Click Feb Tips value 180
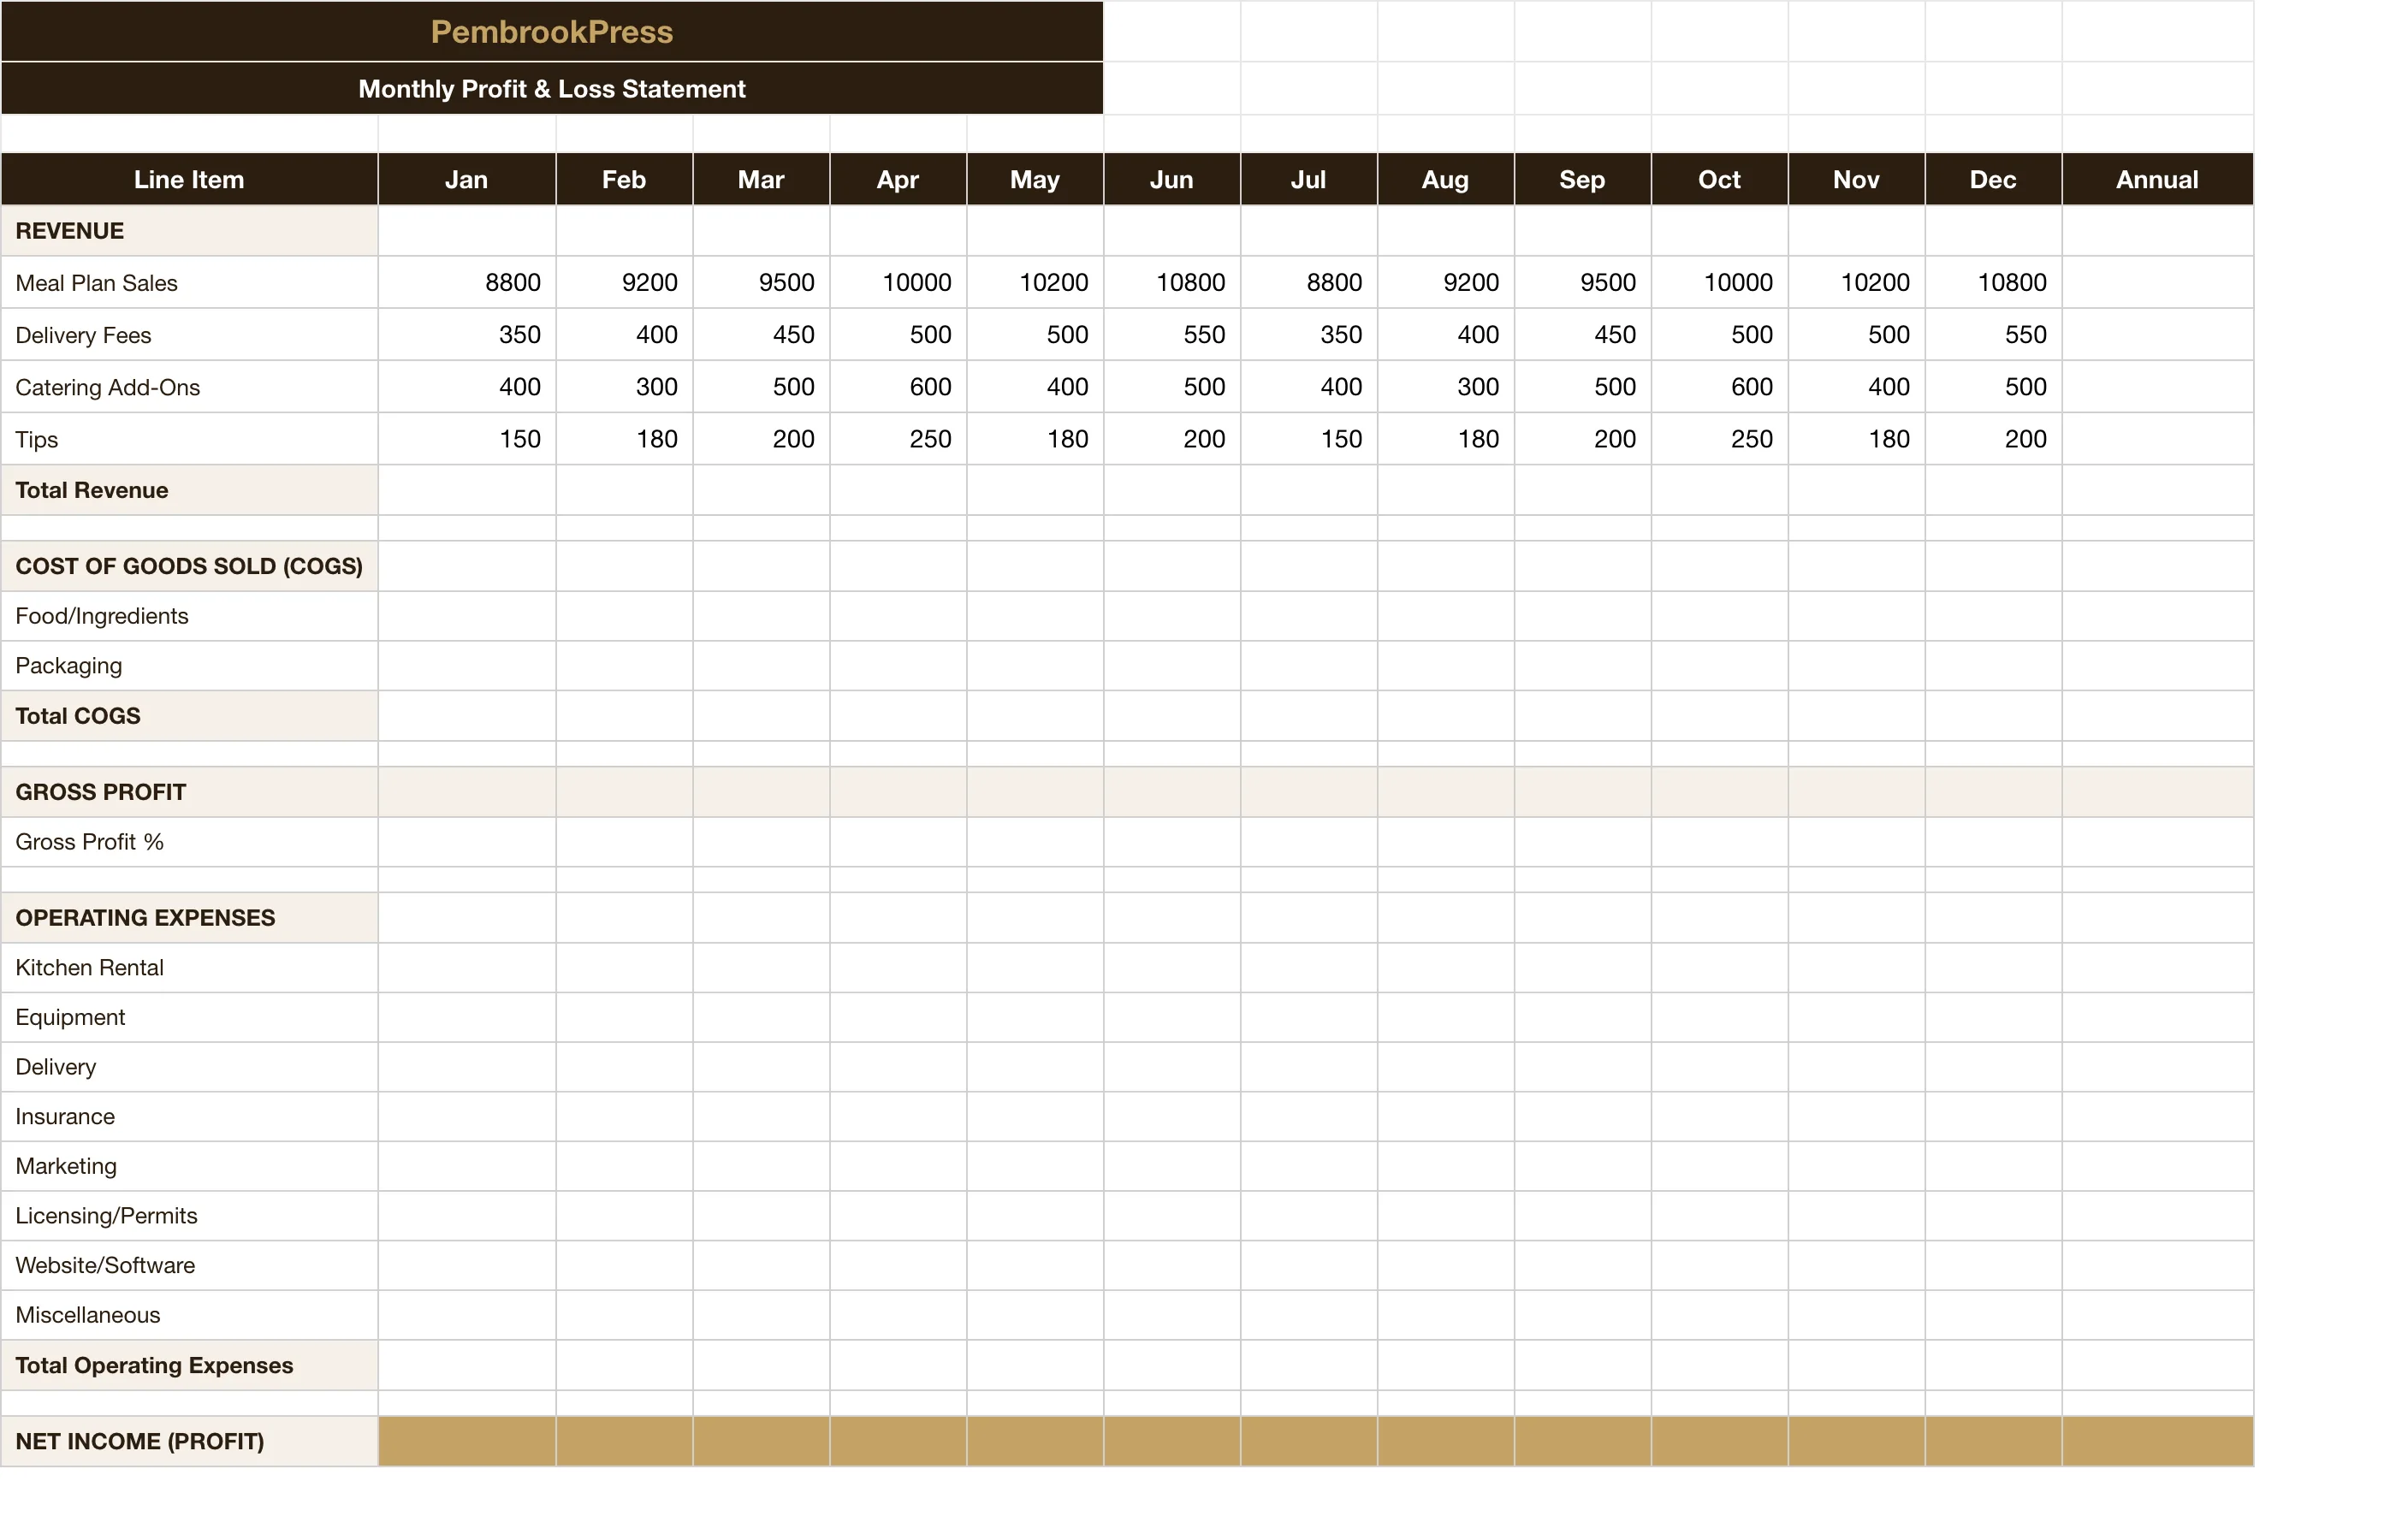This screenshot has width=2396, height=1540. pos(624,439)
